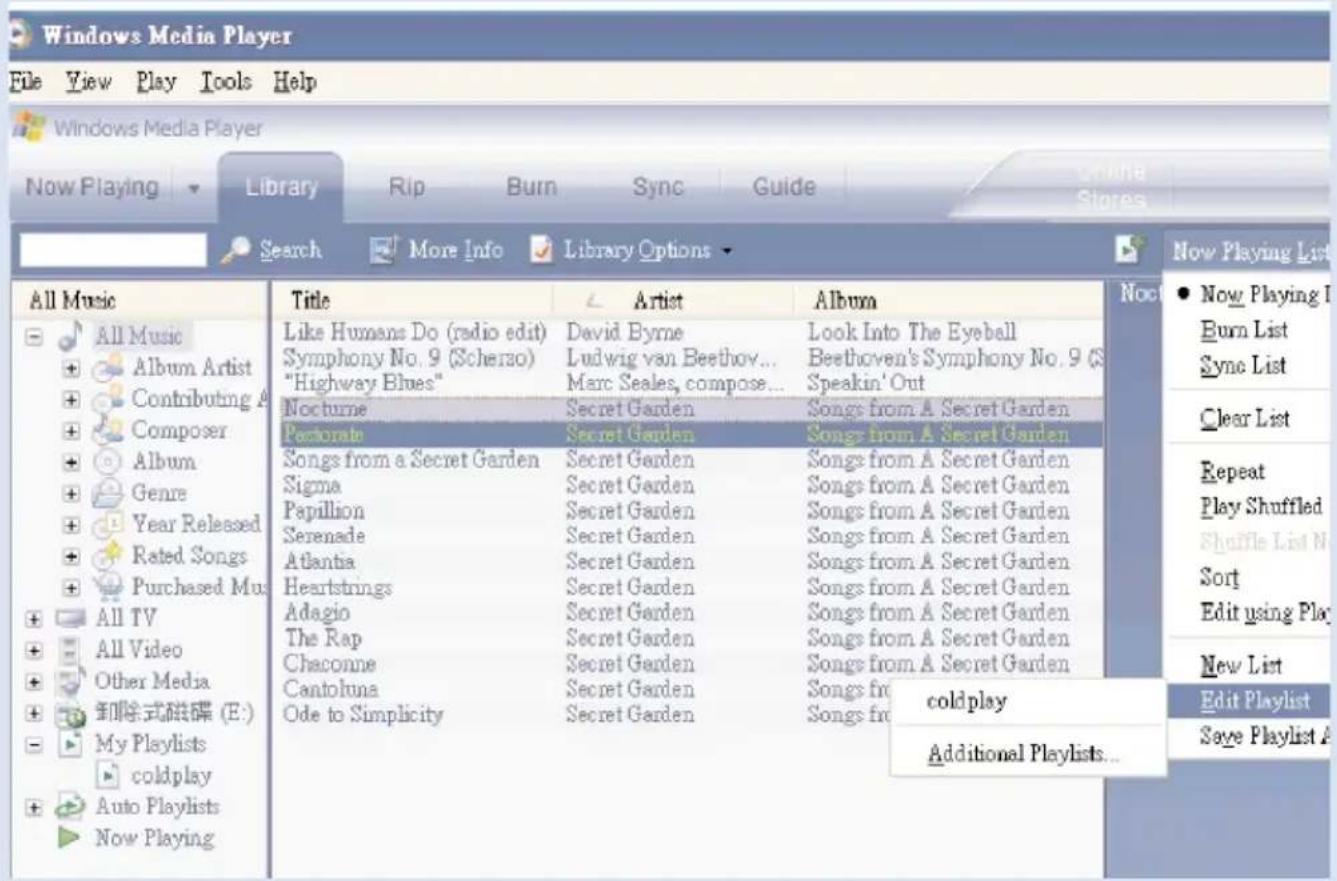This screenshot has width=1337, height=881.
Task: Open the View menu
Action: pyautogui.click(x=89, y=82)
